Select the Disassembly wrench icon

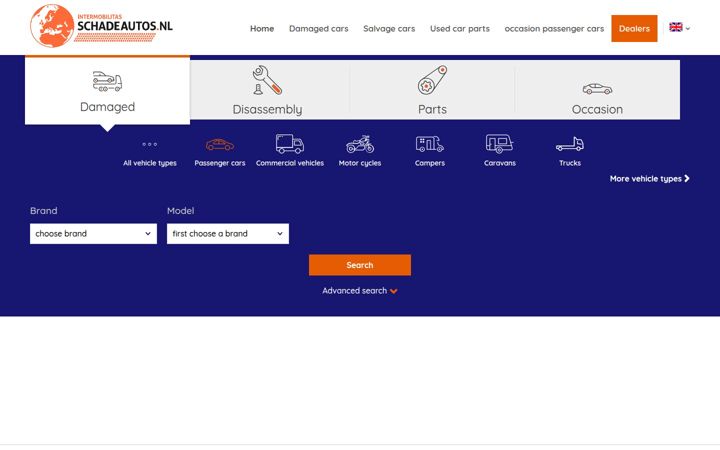click(x=267, y=80)
